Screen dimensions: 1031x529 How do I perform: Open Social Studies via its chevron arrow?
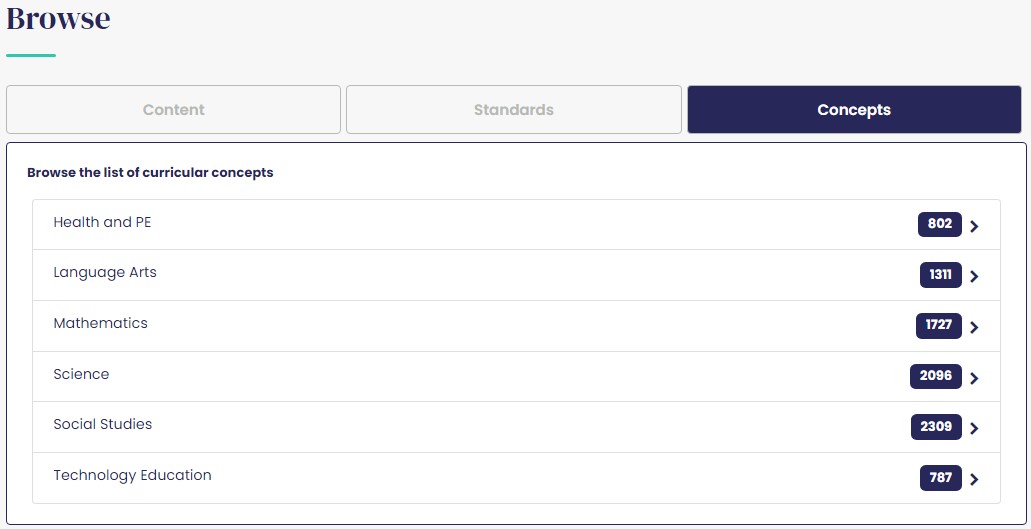click(x=974, y=428)
